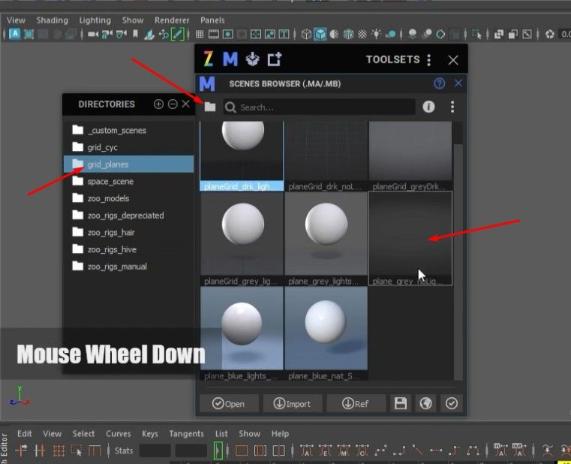Select the dark plane_grey_noLig thumbnail
571x464 pixels.
pyautogui.click(x=410, y=239)
